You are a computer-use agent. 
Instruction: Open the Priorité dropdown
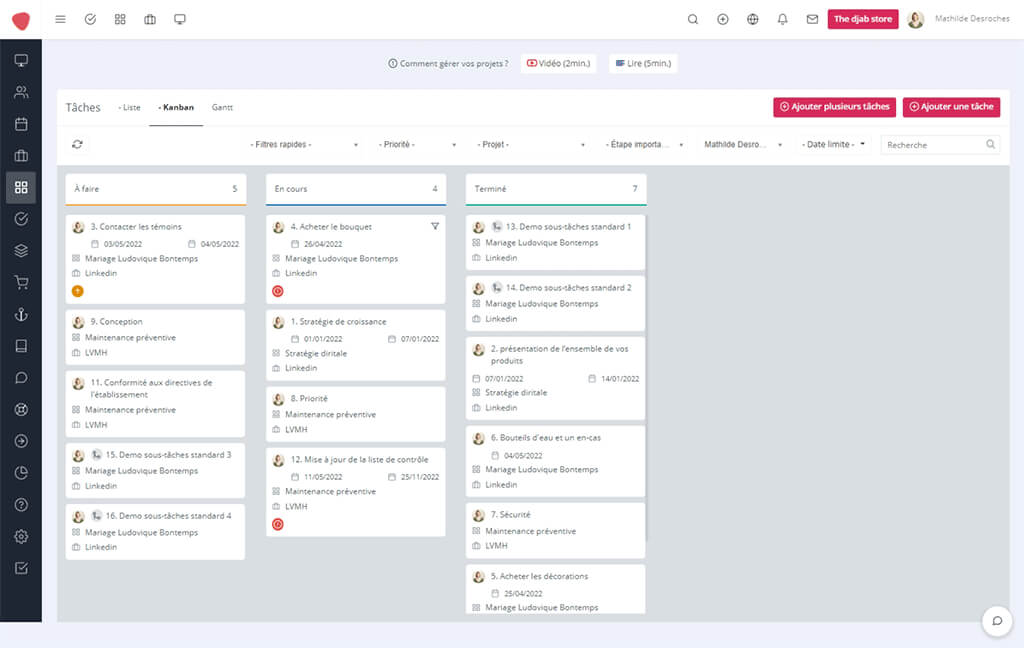click(x=418, y=144)
